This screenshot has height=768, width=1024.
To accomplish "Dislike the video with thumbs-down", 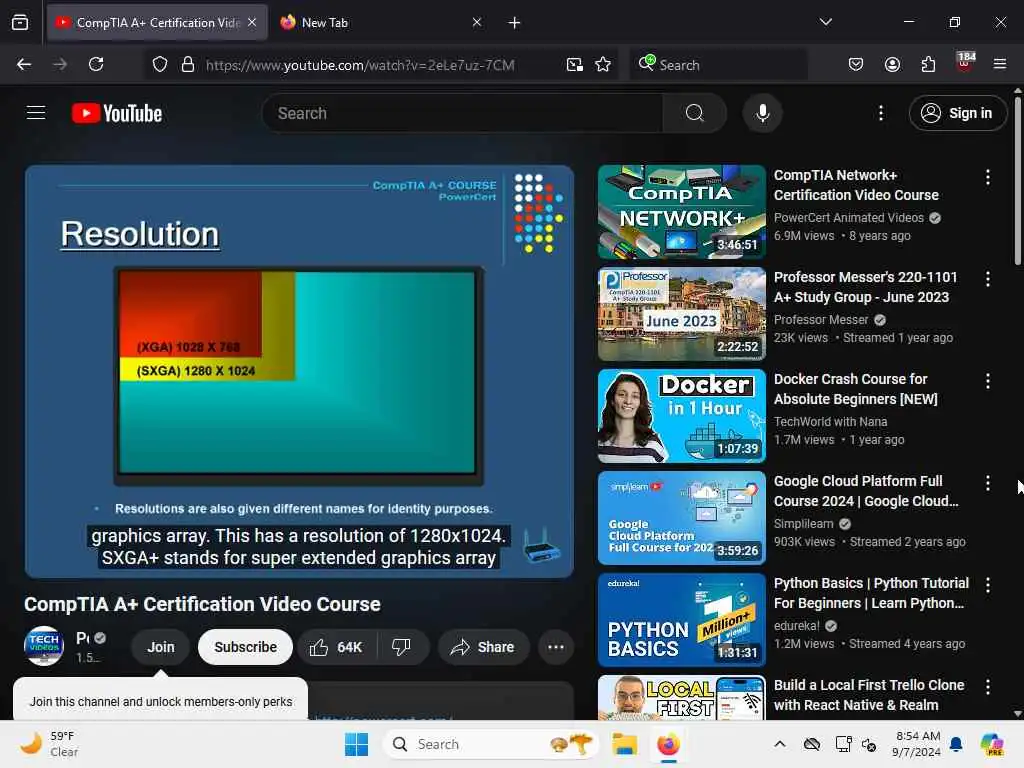I will click(402, 647).
